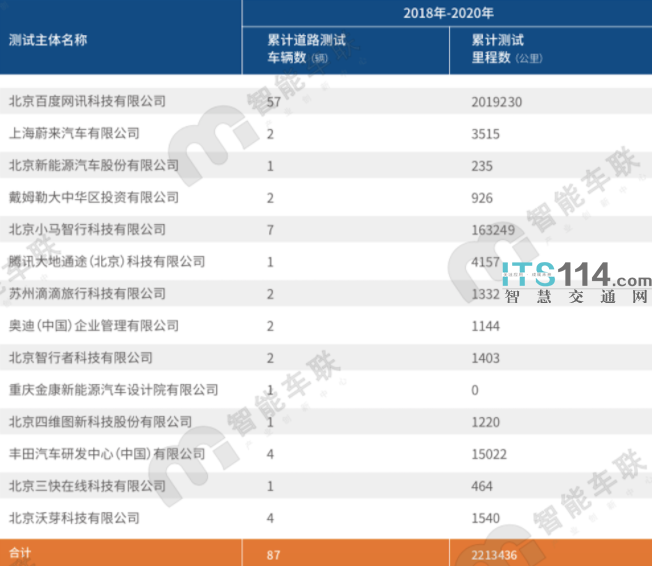Viewport: 652px width, 566px height.
Task: Select the 腾讯大地通途(北京)科技有限公司 row name
Action: pyautogui.click(x=107, y=261)
